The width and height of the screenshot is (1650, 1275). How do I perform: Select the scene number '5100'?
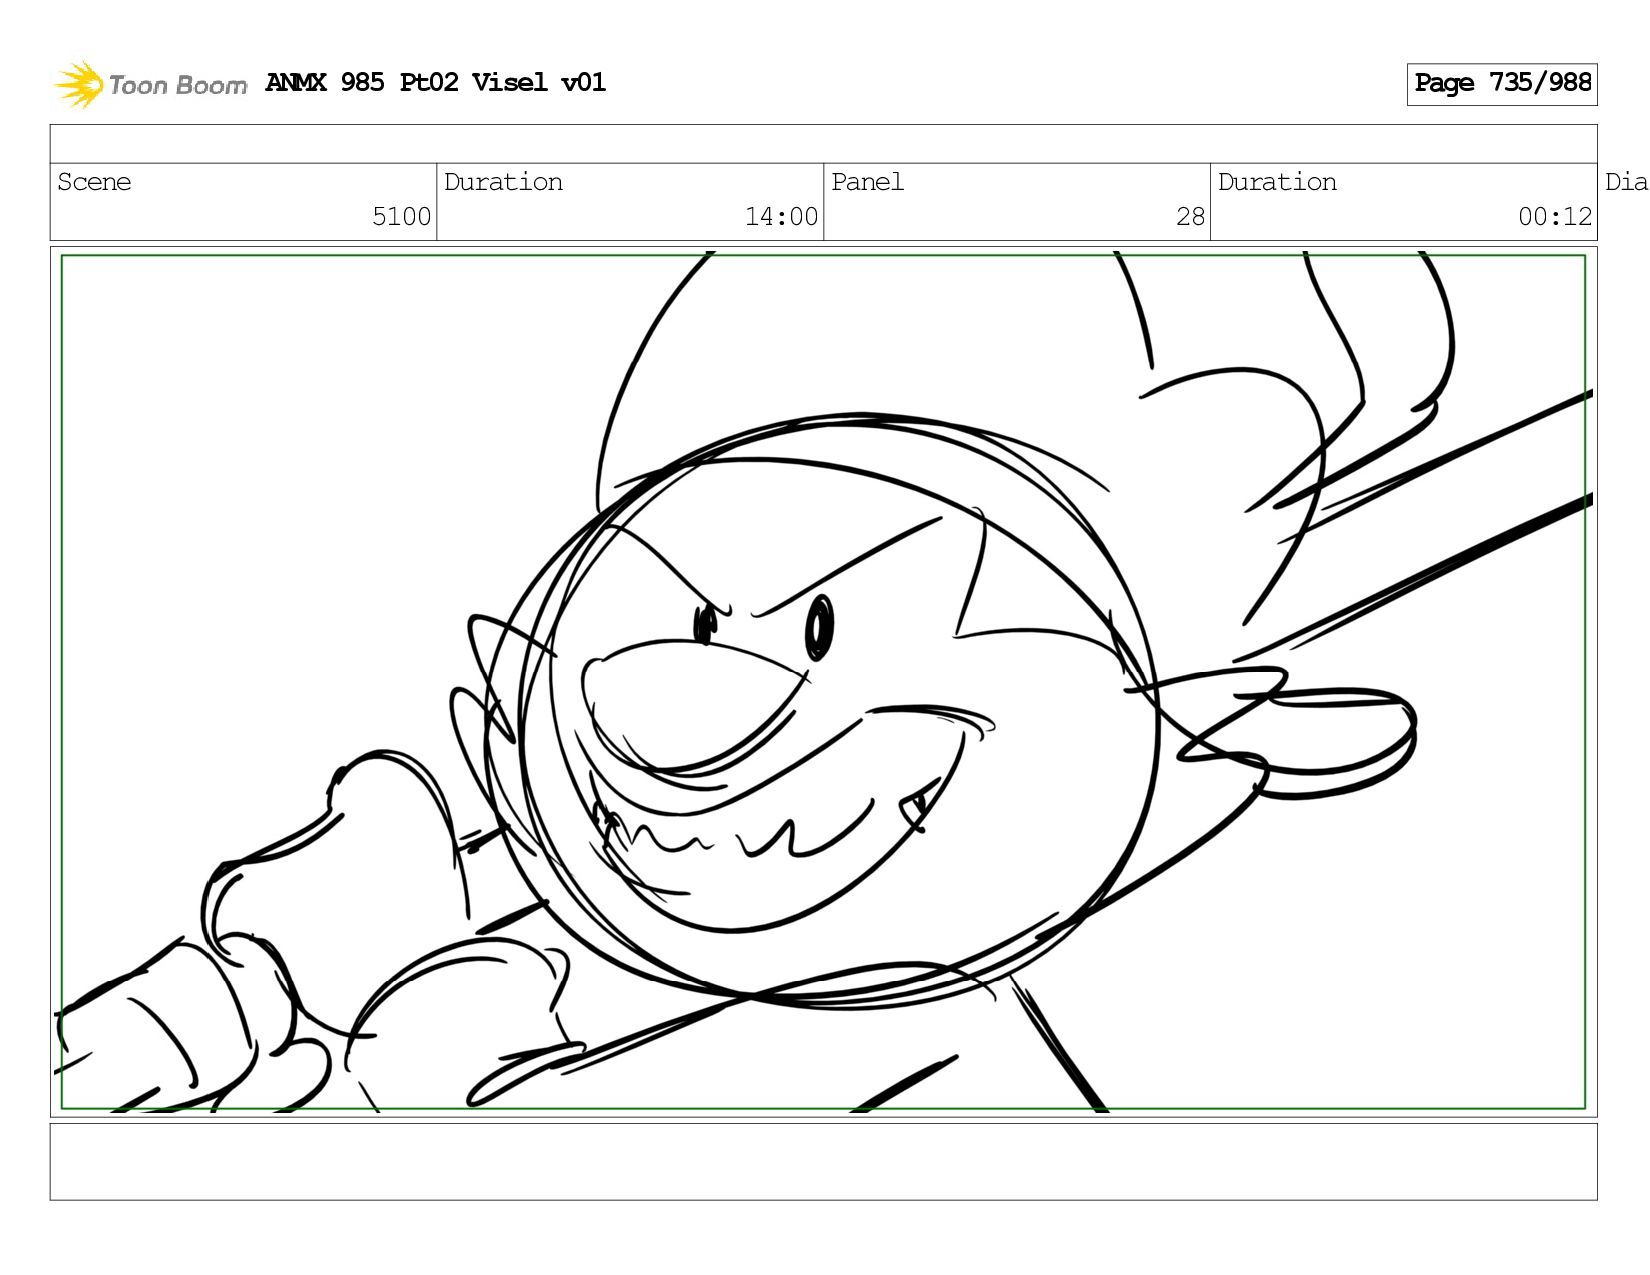tap(401, 217)
